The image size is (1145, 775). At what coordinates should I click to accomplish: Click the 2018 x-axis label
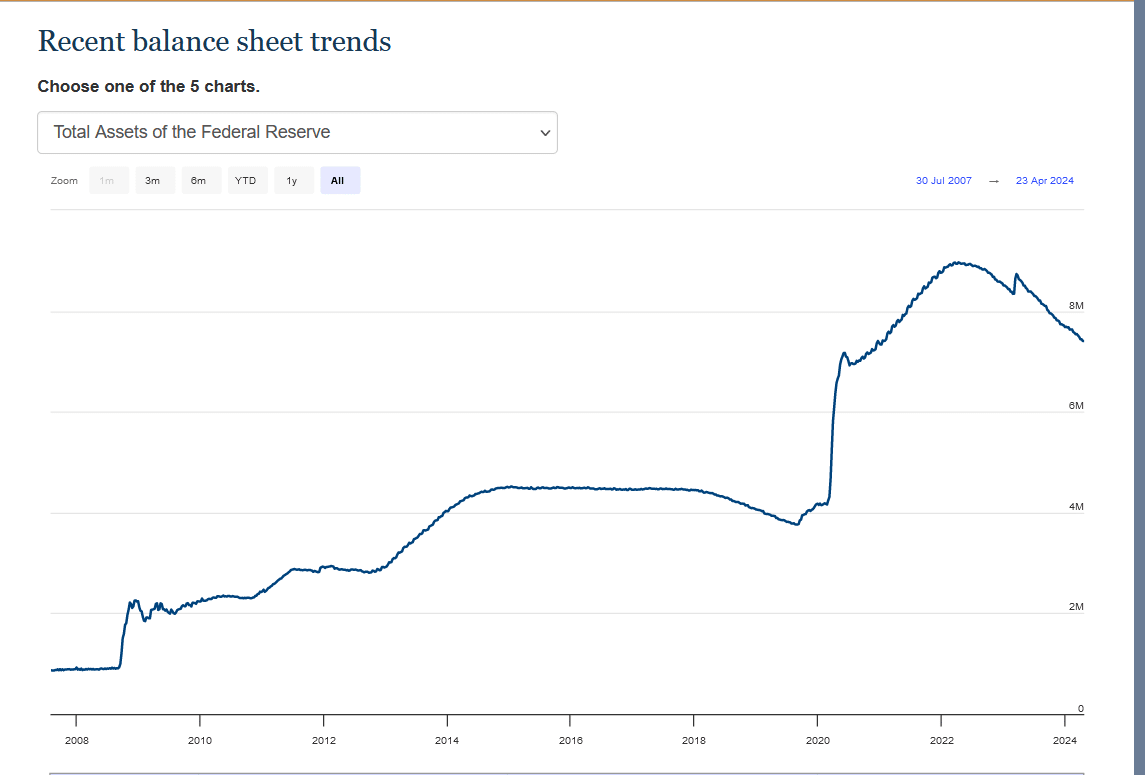coord(694,741)
